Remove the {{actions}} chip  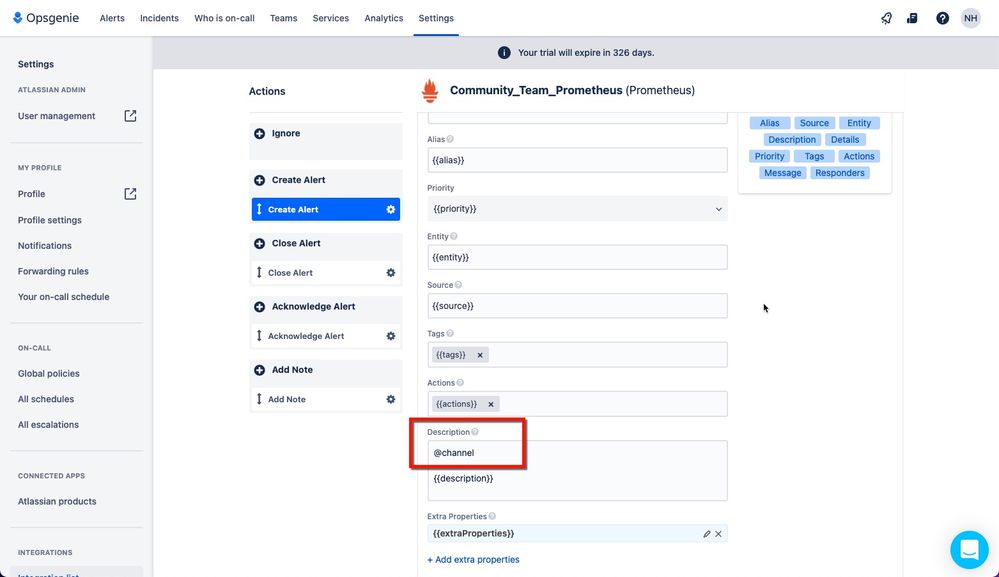[491, 404]
